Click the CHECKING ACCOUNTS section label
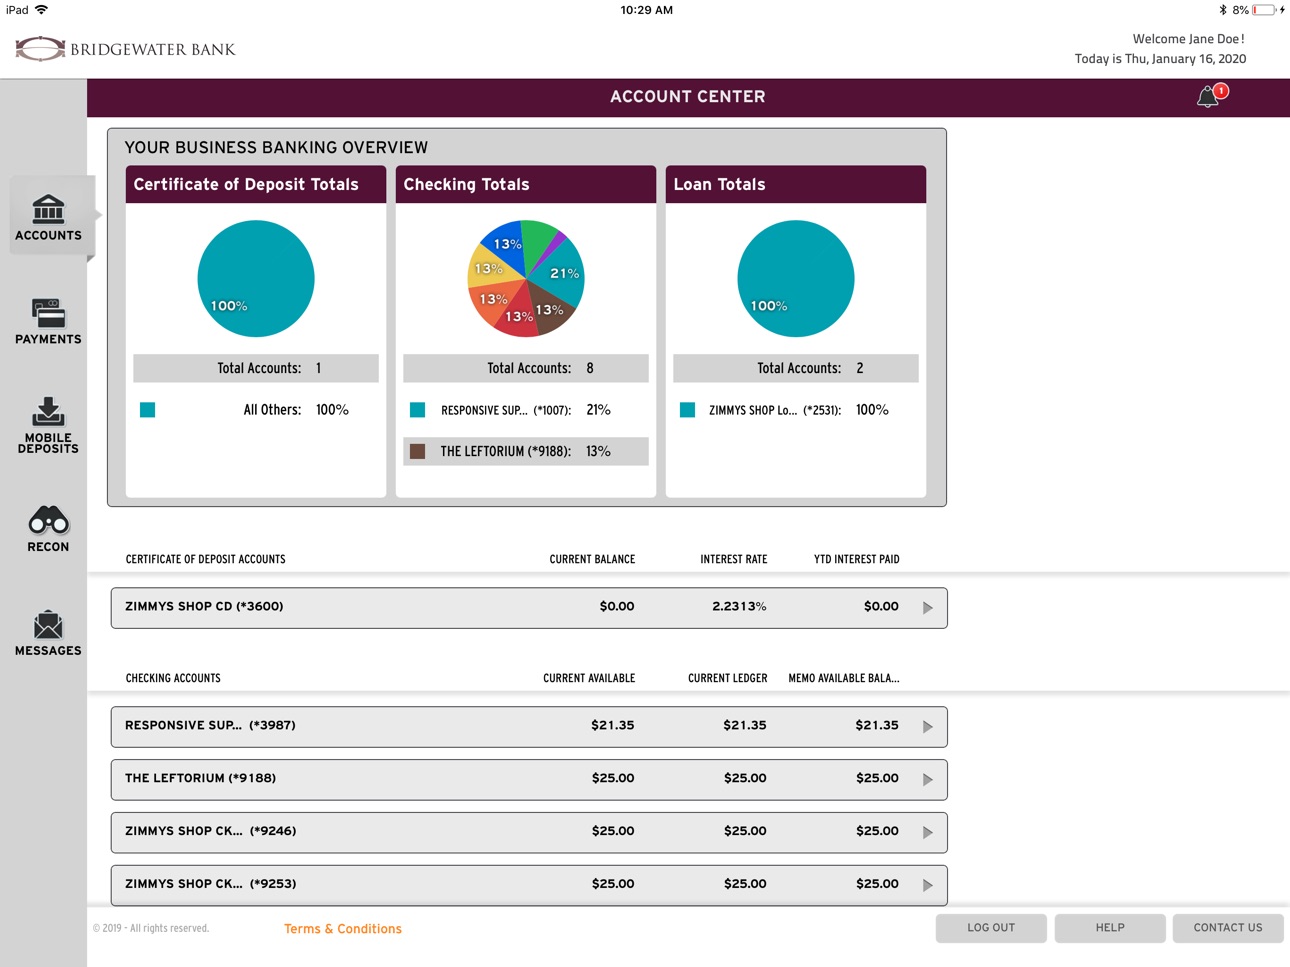 coord(173,678)
